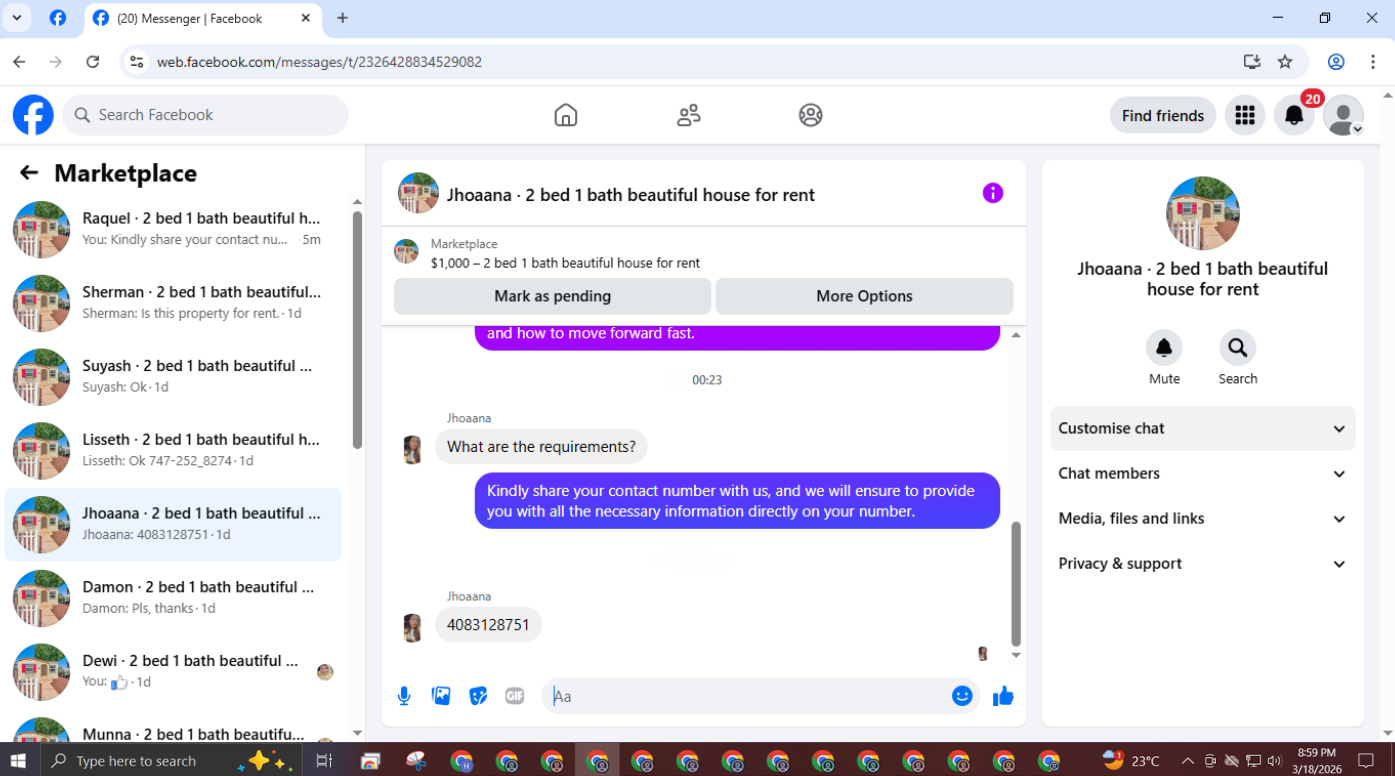Expand Media, files and links section
The width and height of the screenshot is (1395, 776).
click(1202, 518)
